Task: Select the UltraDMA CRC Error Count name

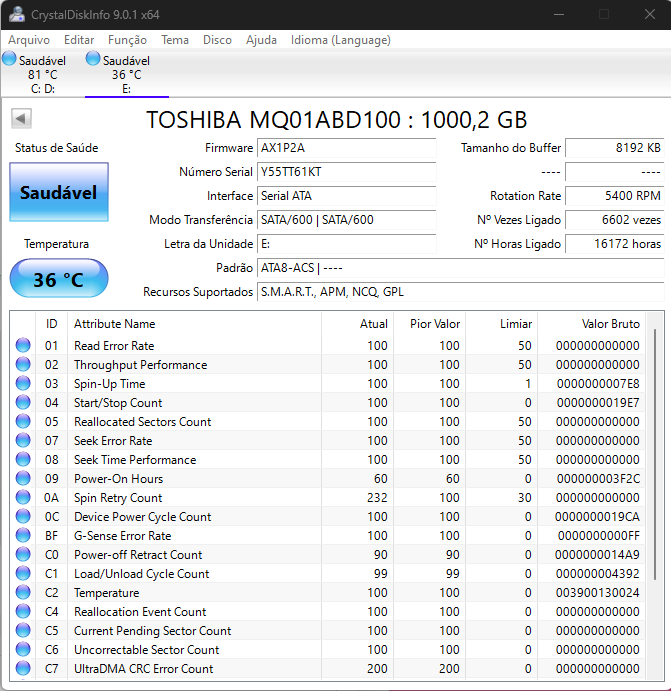Action: click(x=144, y=669)
